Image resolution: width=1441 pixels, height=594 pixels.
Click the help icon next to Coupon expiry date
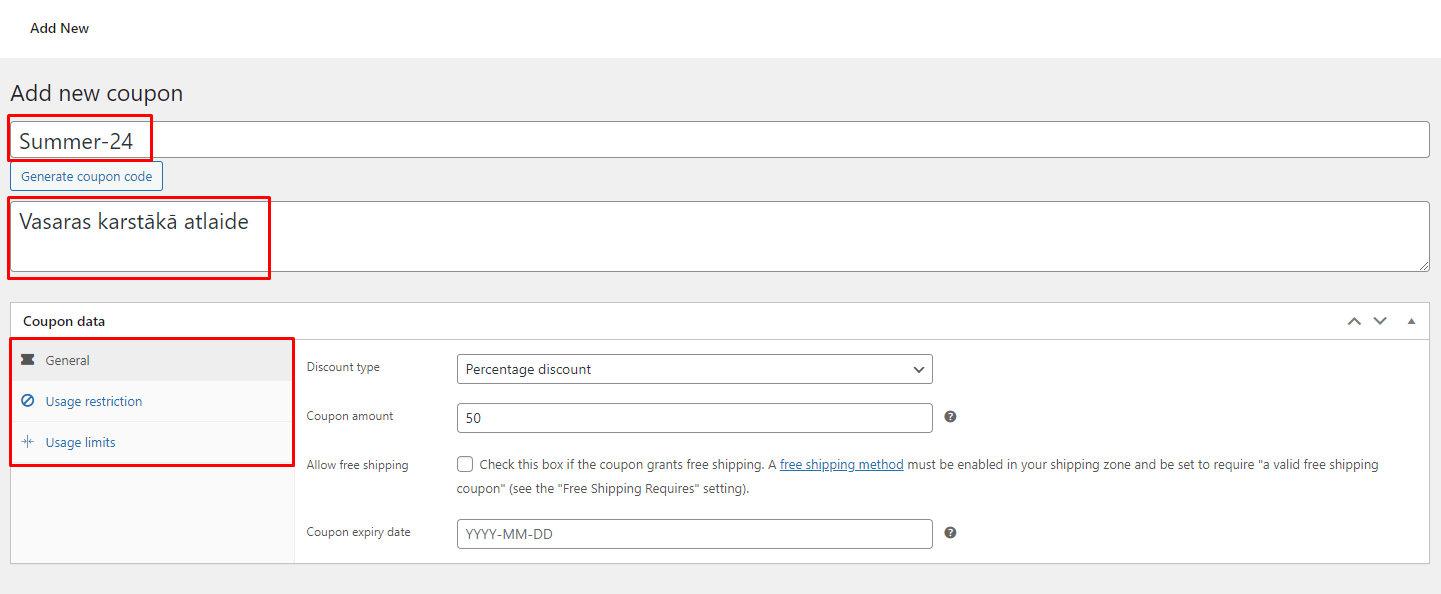point(950,533)
